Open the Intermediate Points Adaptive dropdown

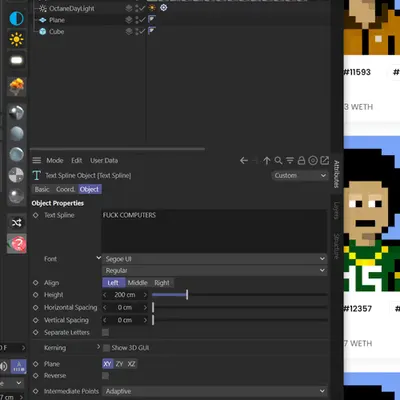click(215, 391)
